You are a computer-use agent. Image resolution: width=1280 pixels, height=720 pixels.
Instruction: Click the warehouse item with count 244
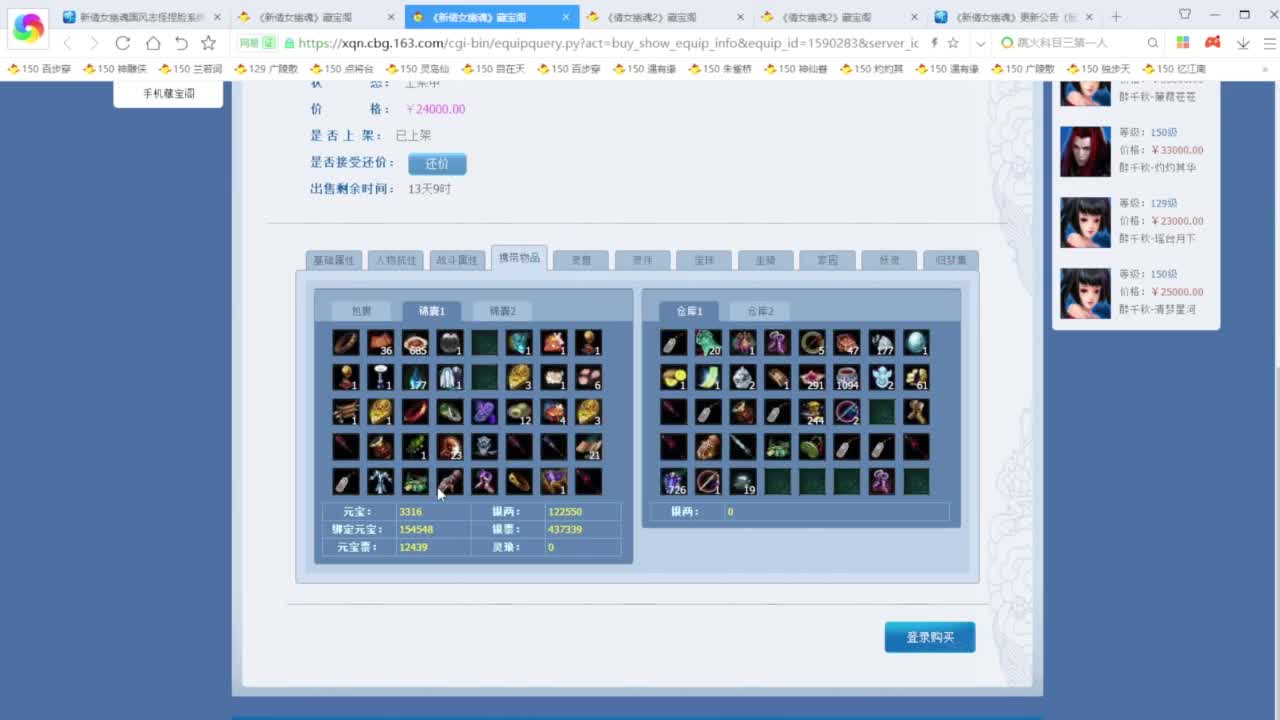coord(812,412)
